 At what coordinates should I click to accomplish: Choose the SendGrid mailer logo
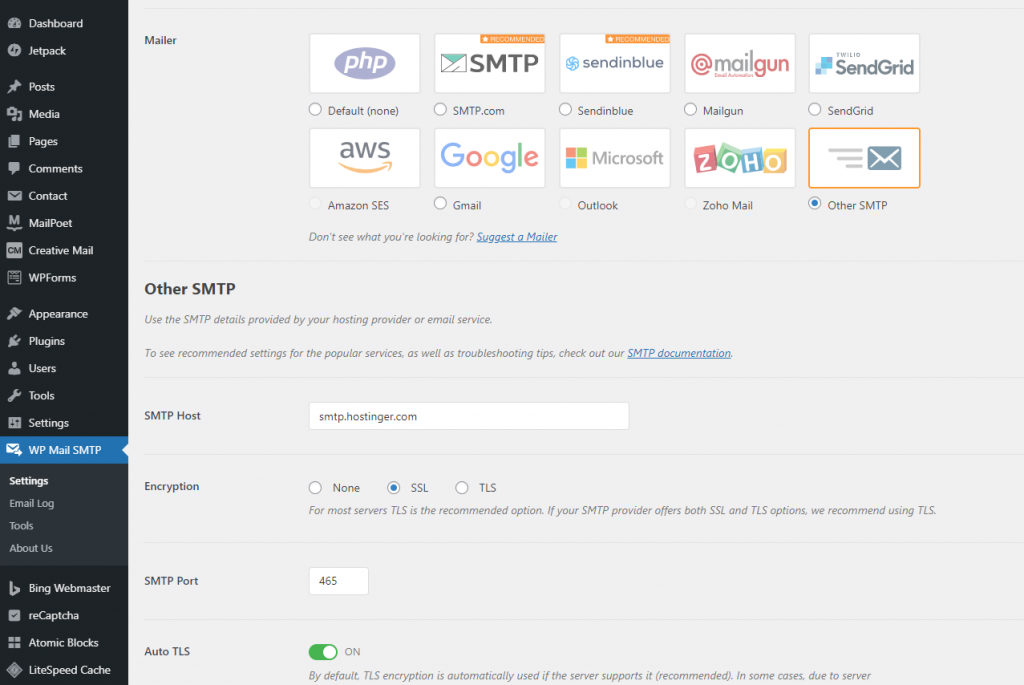[x=864, y=63]
